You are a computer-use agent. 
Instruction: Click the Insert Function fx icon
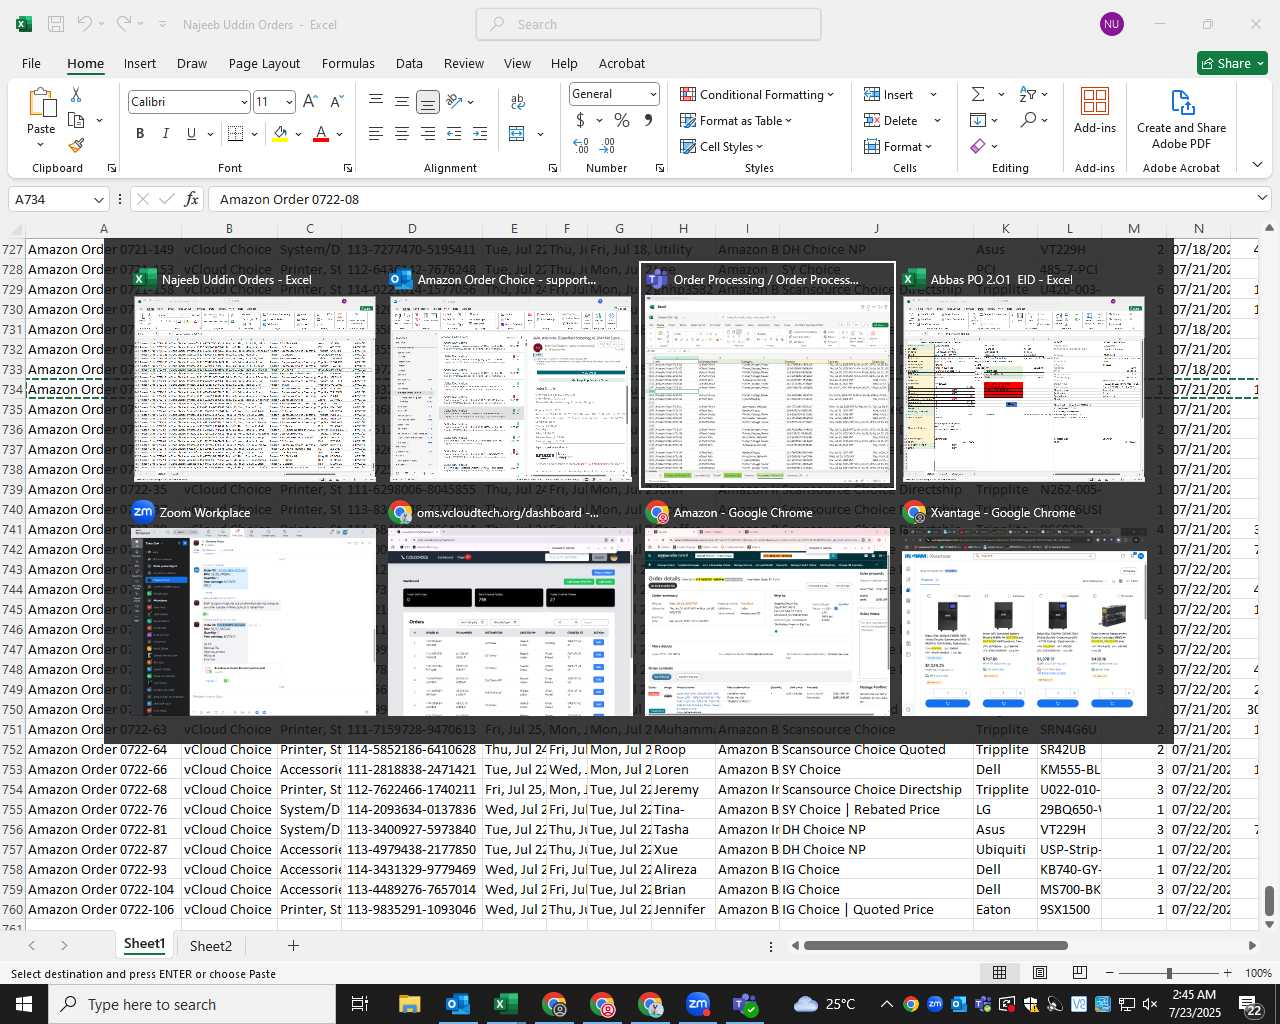(x=191, y=199)
